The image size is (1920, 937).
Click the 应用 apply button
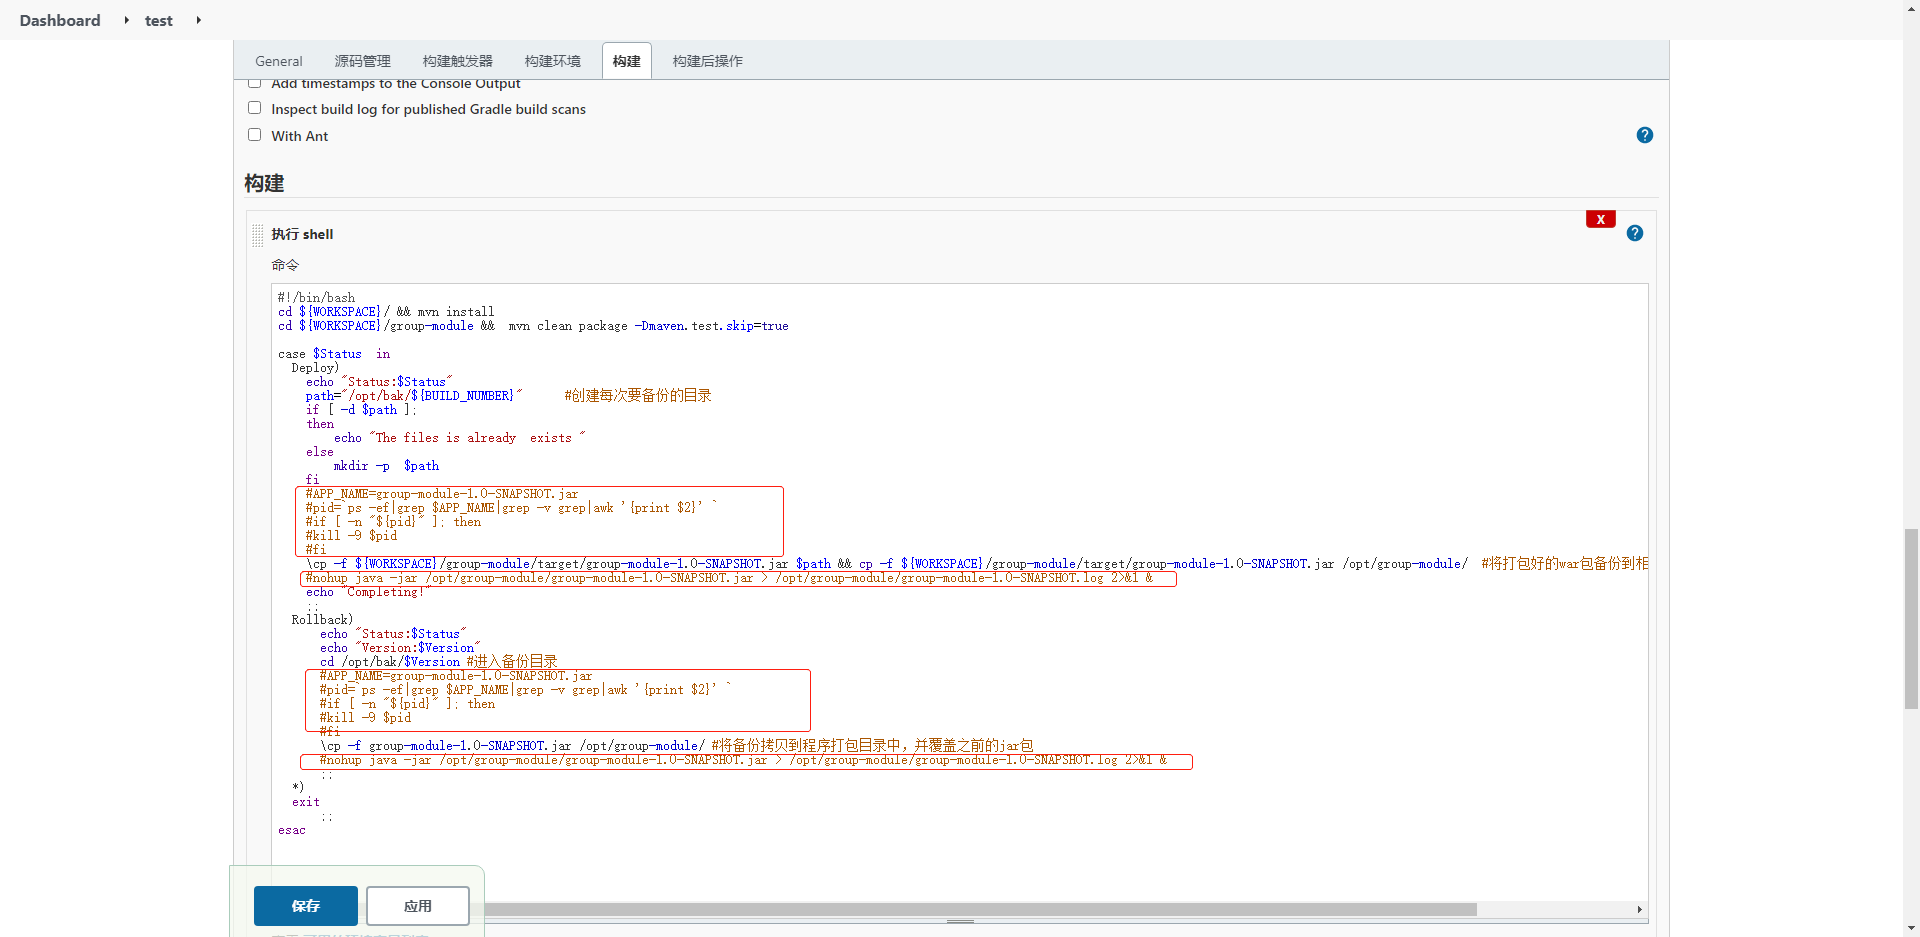point(417,906)
